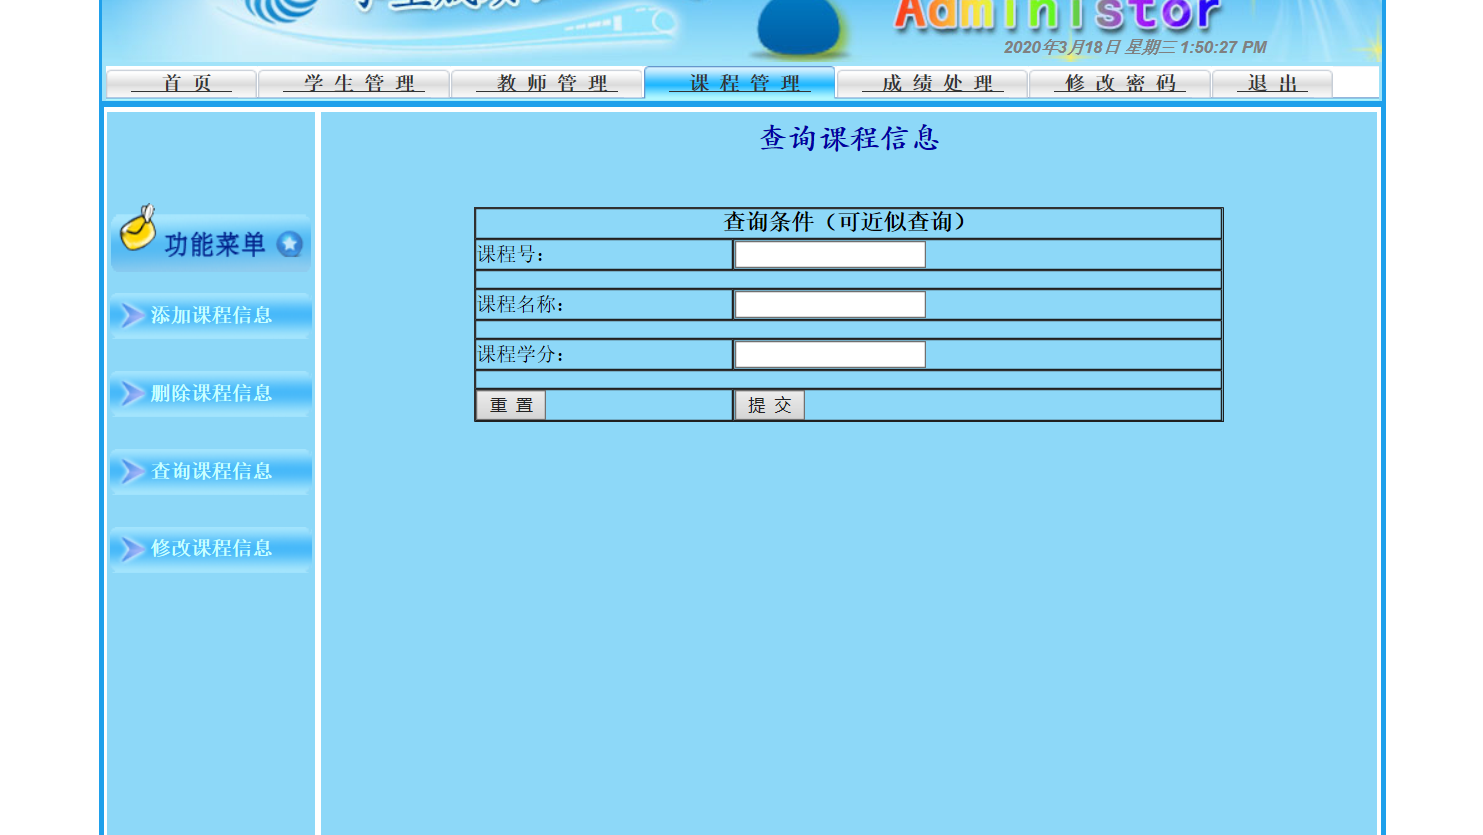Click the 课程学分 input field
Viewport: 1483px width, 835px height.
point(829,353)
